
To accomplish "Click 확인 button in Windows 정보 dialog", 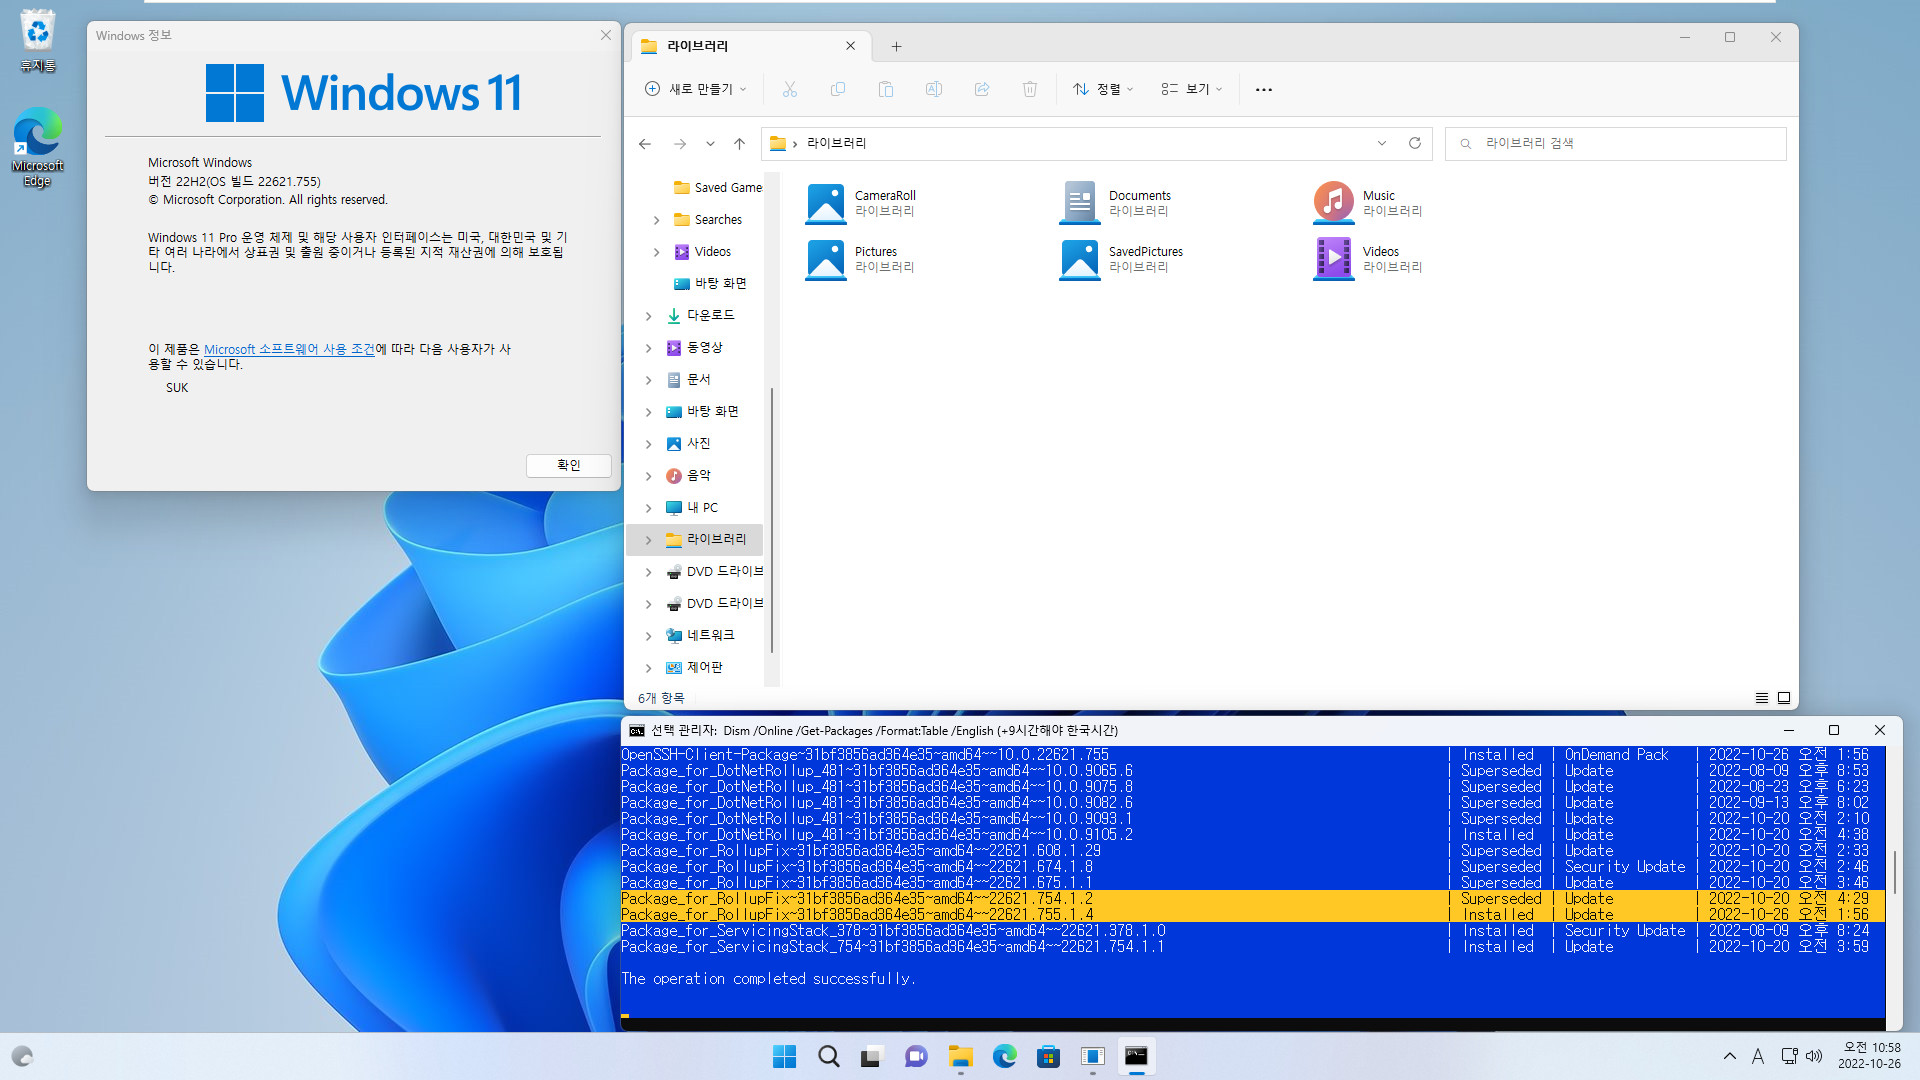I will pyautogui.click(x=569, y=465).
